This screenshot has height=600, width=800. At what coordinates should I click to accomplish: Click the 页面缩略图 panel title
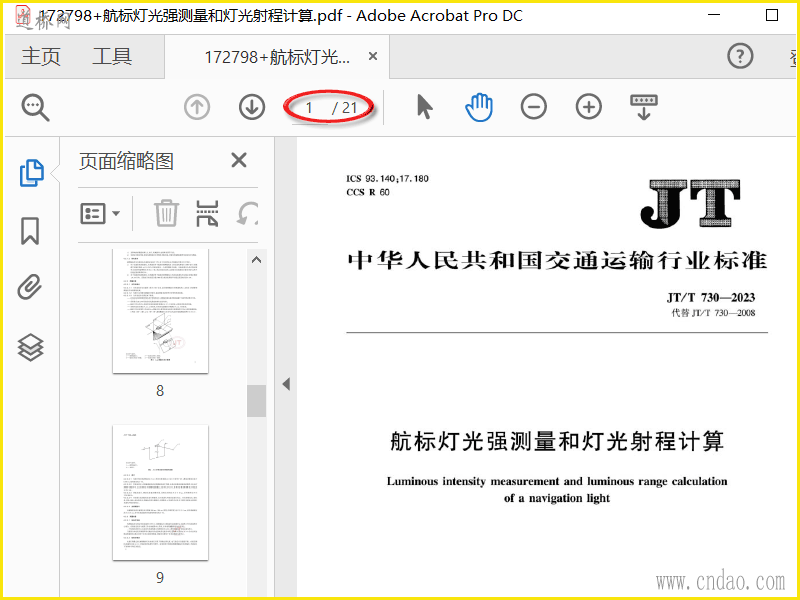(126, 161)
